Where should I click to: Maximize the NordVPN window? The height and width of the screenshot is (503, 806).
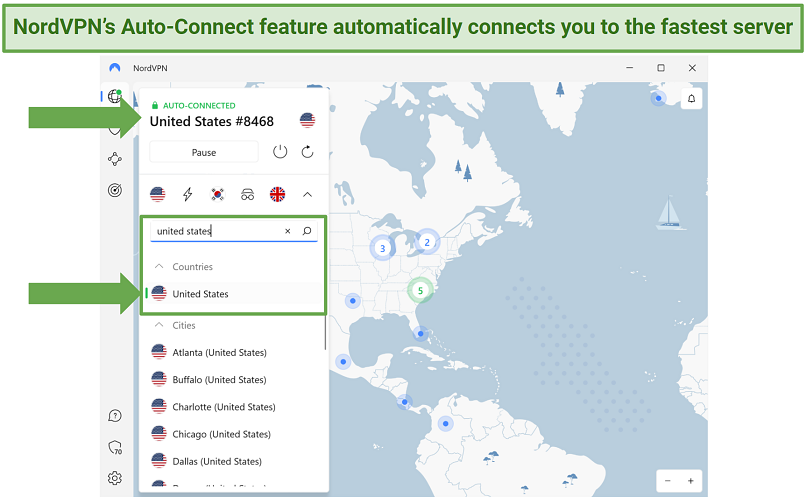(661, 68)
